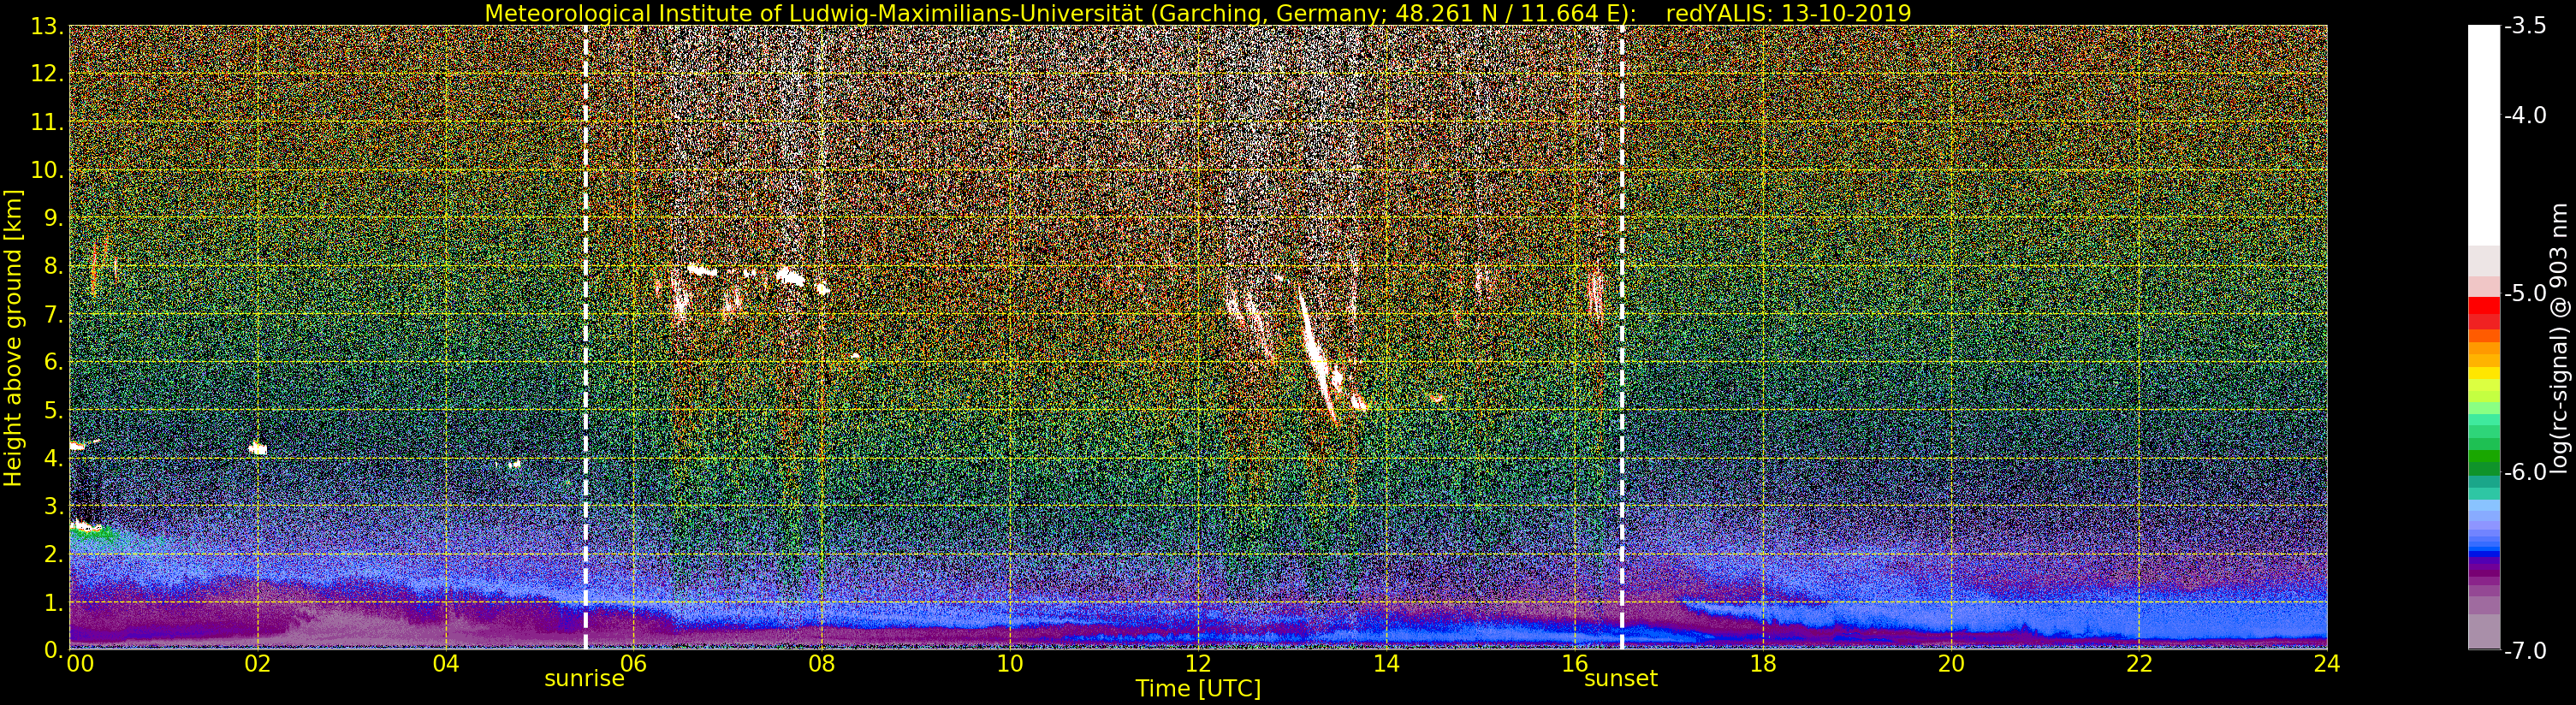This screenshot has width=2576, height=705.
Task: Click the '02' time tick label
Action: (257, 663)
